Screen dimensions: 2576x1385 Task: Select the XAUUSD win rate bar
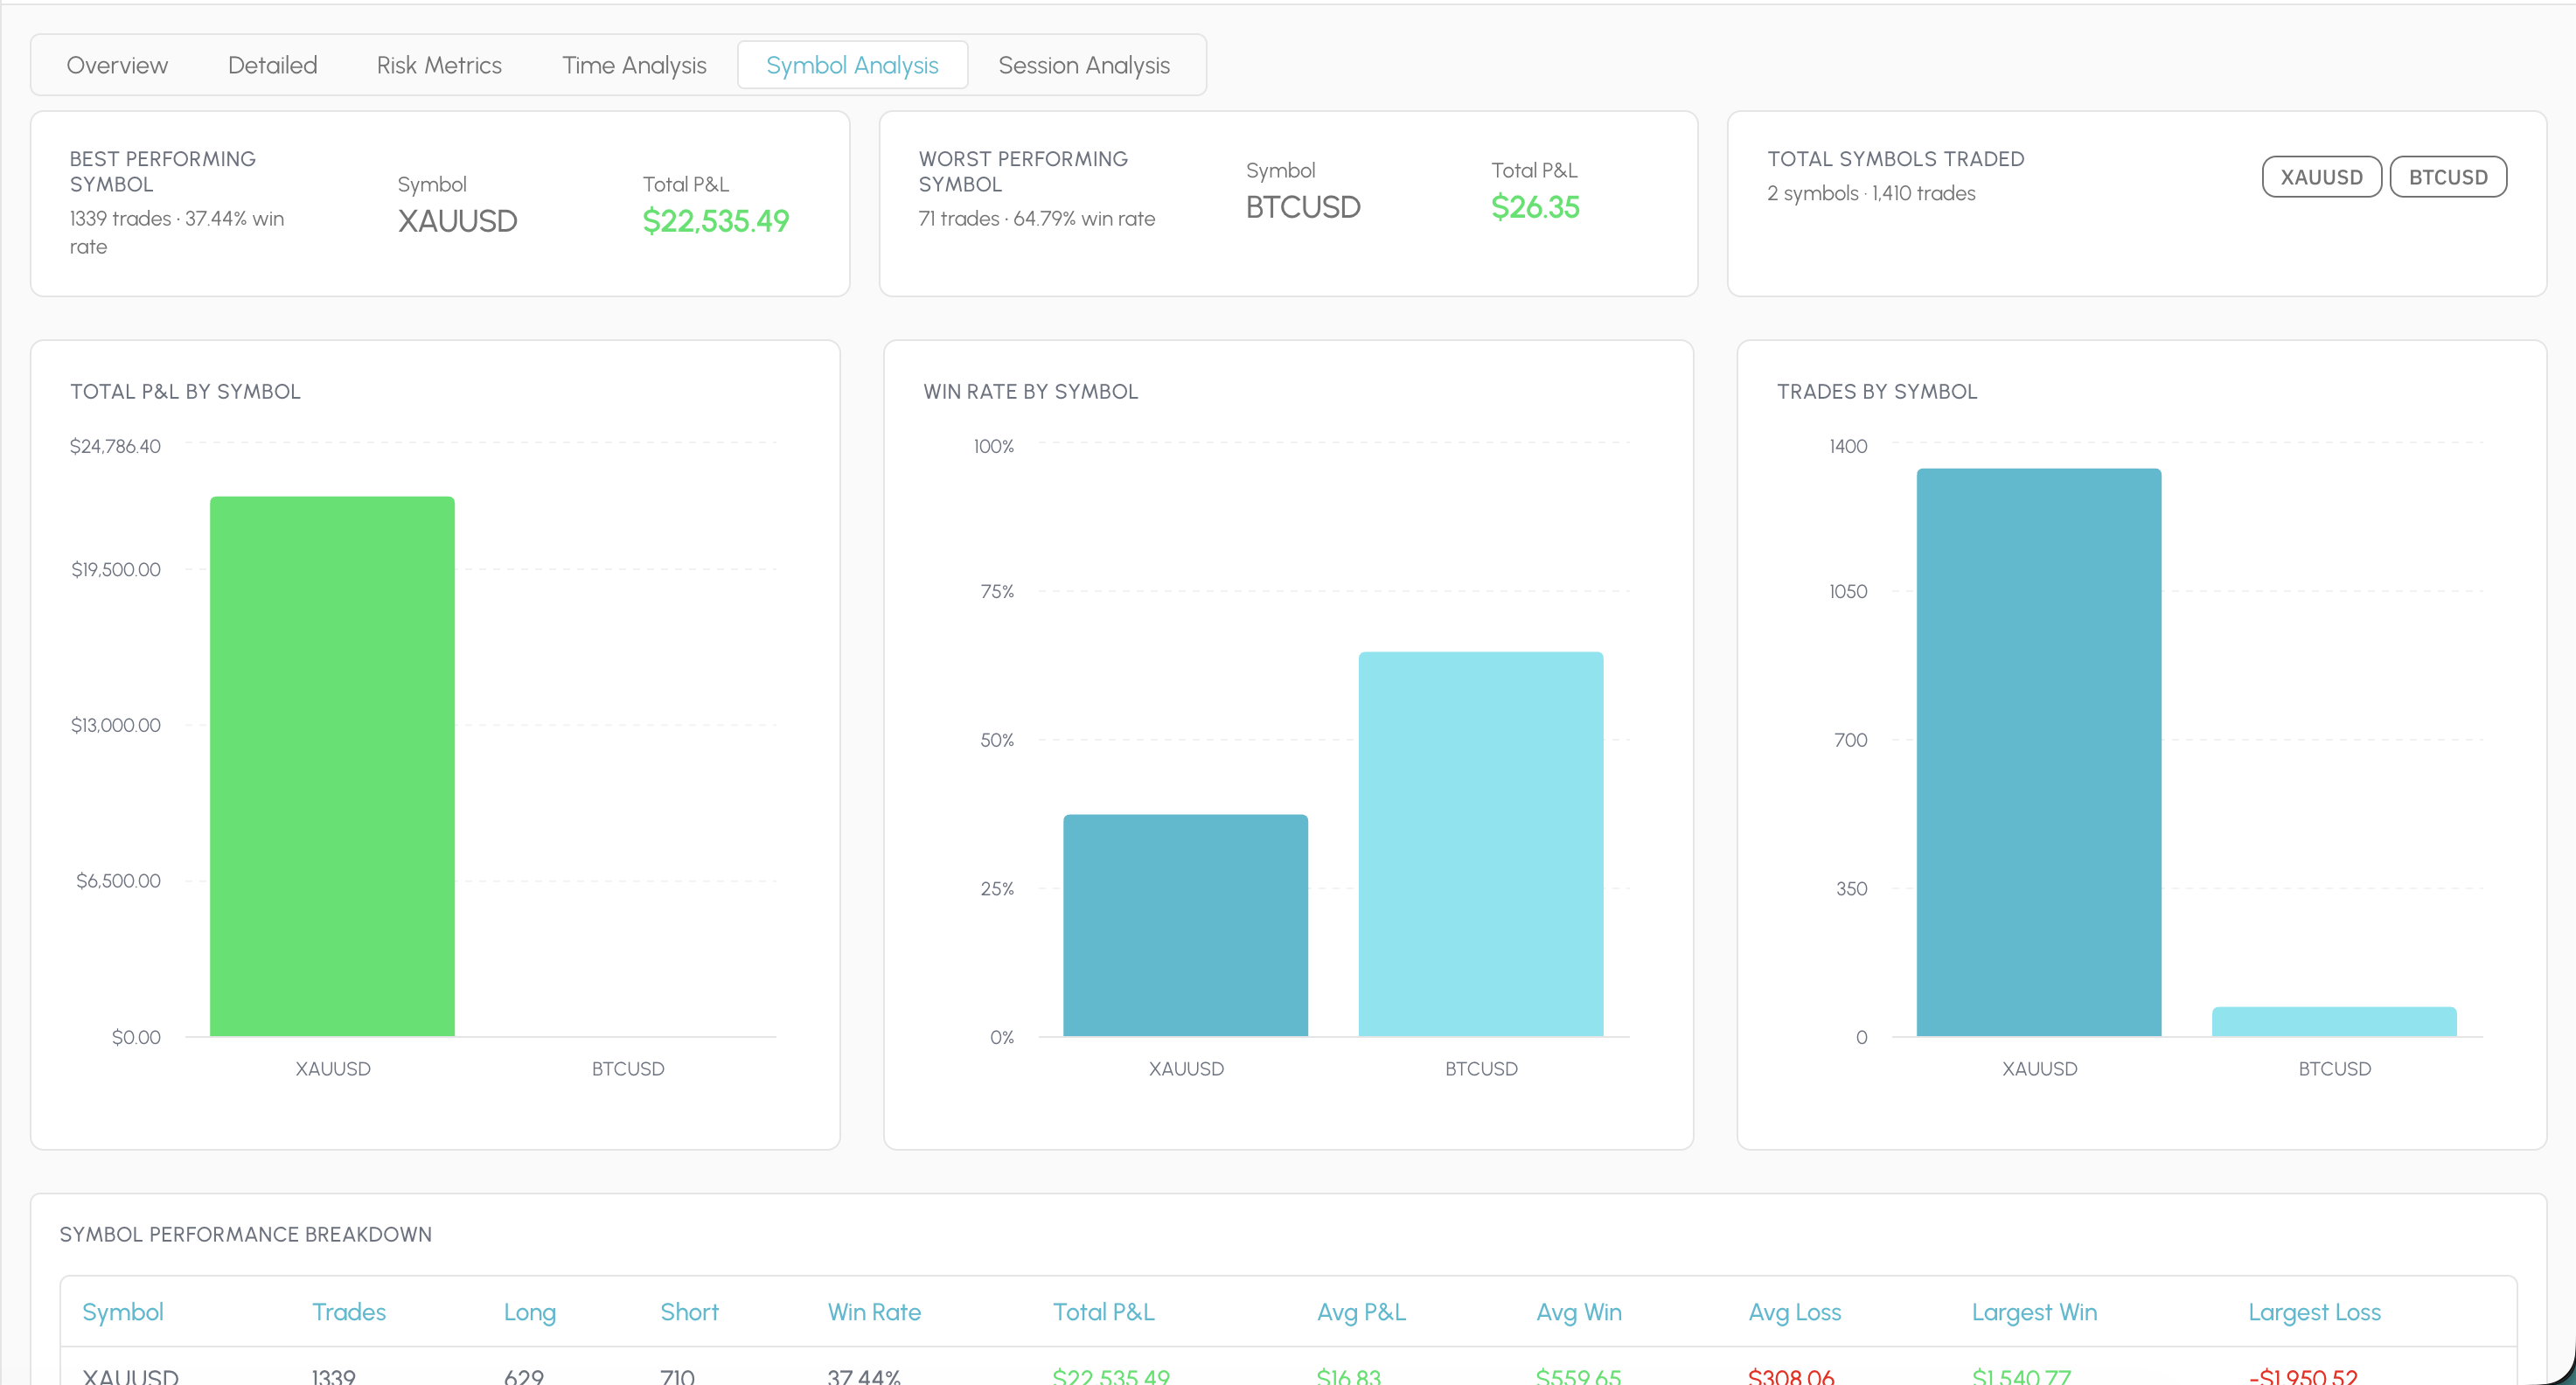1185,925
